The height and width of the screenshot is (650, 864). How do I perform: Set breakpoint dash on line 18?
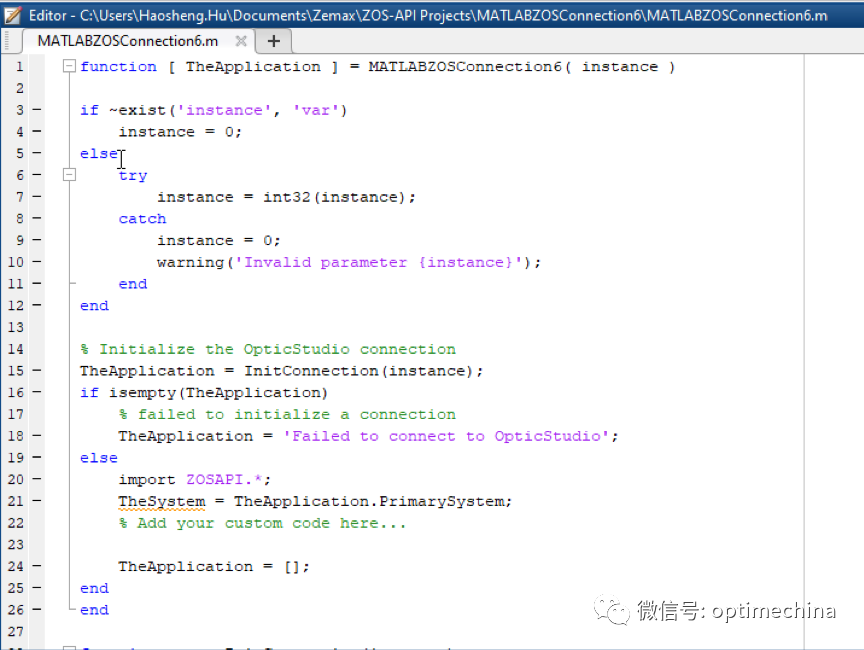point(36,435)
